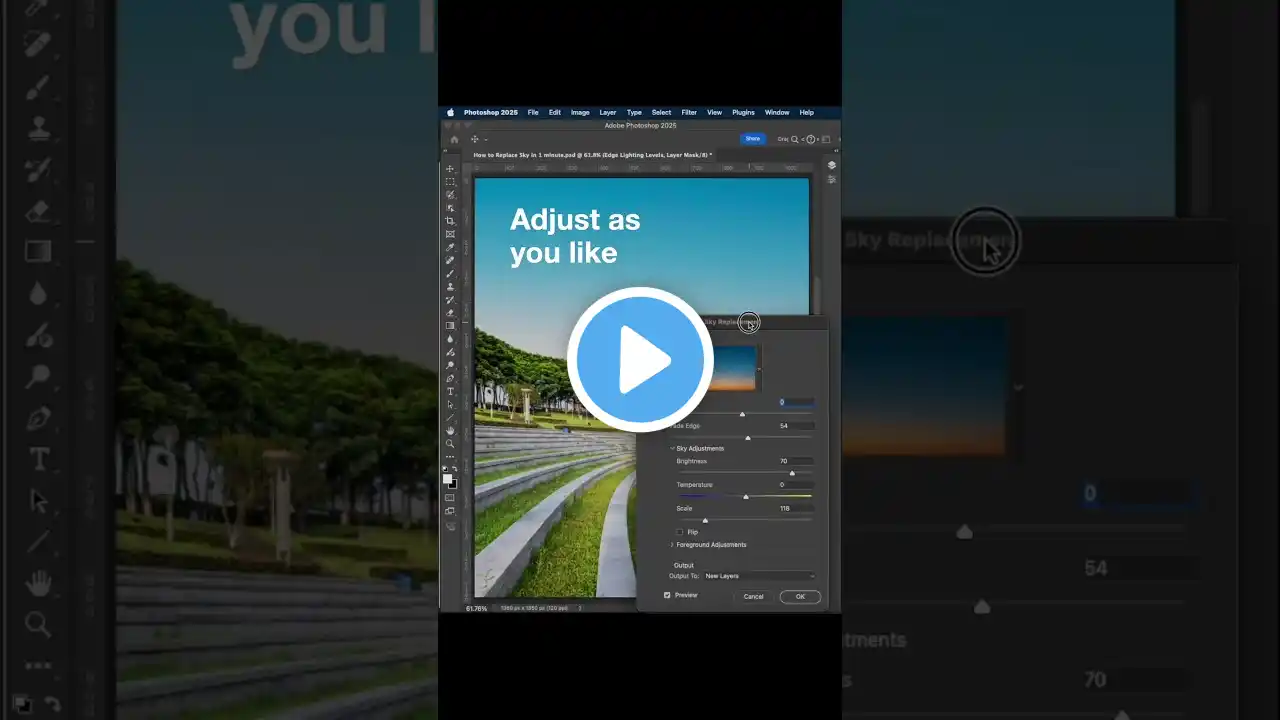
Task: Open the Layer menu
Action: click(608, 112)
